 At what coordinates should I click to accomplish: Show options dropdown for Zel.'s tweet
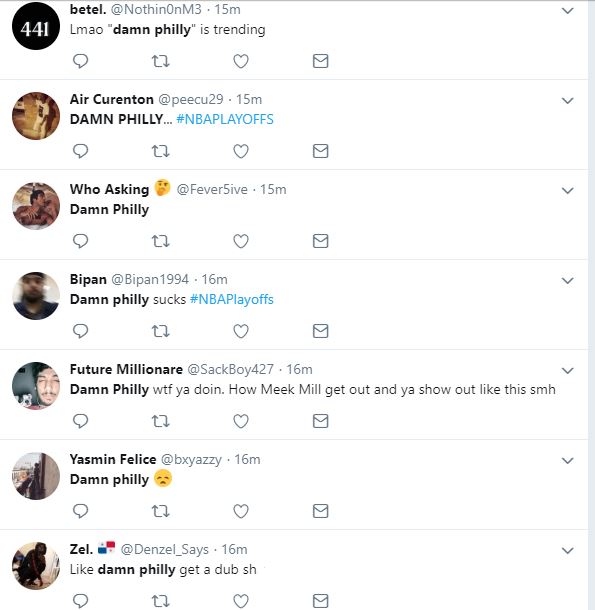coord(568,550)
